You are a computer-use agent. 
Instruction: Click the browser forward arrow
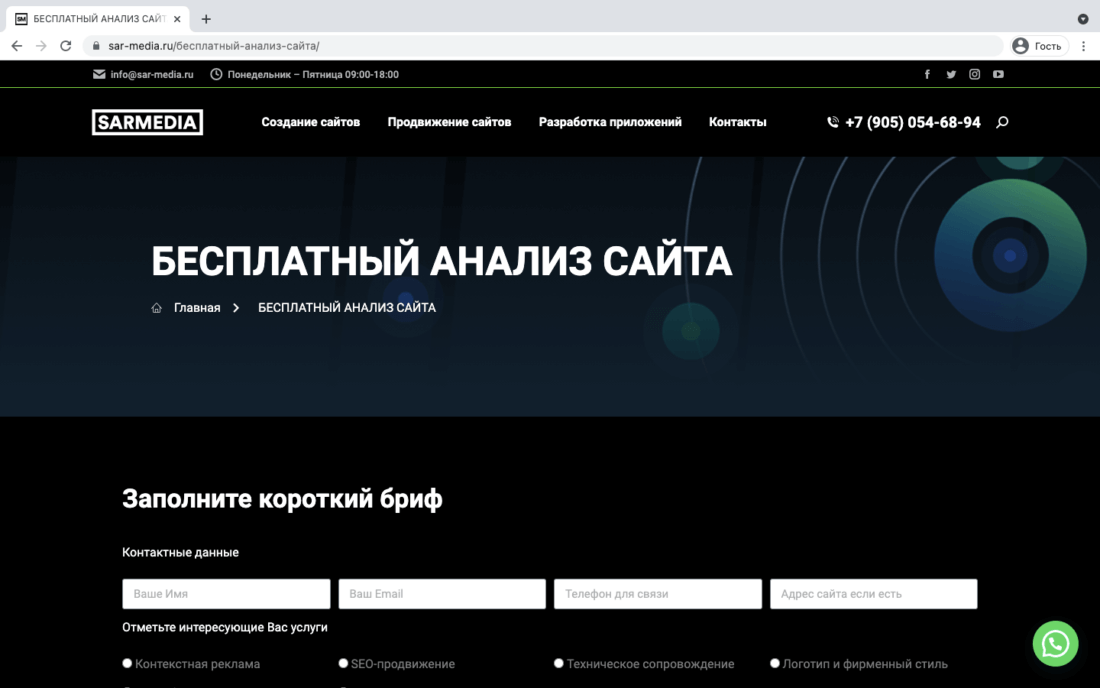[41, 46]
